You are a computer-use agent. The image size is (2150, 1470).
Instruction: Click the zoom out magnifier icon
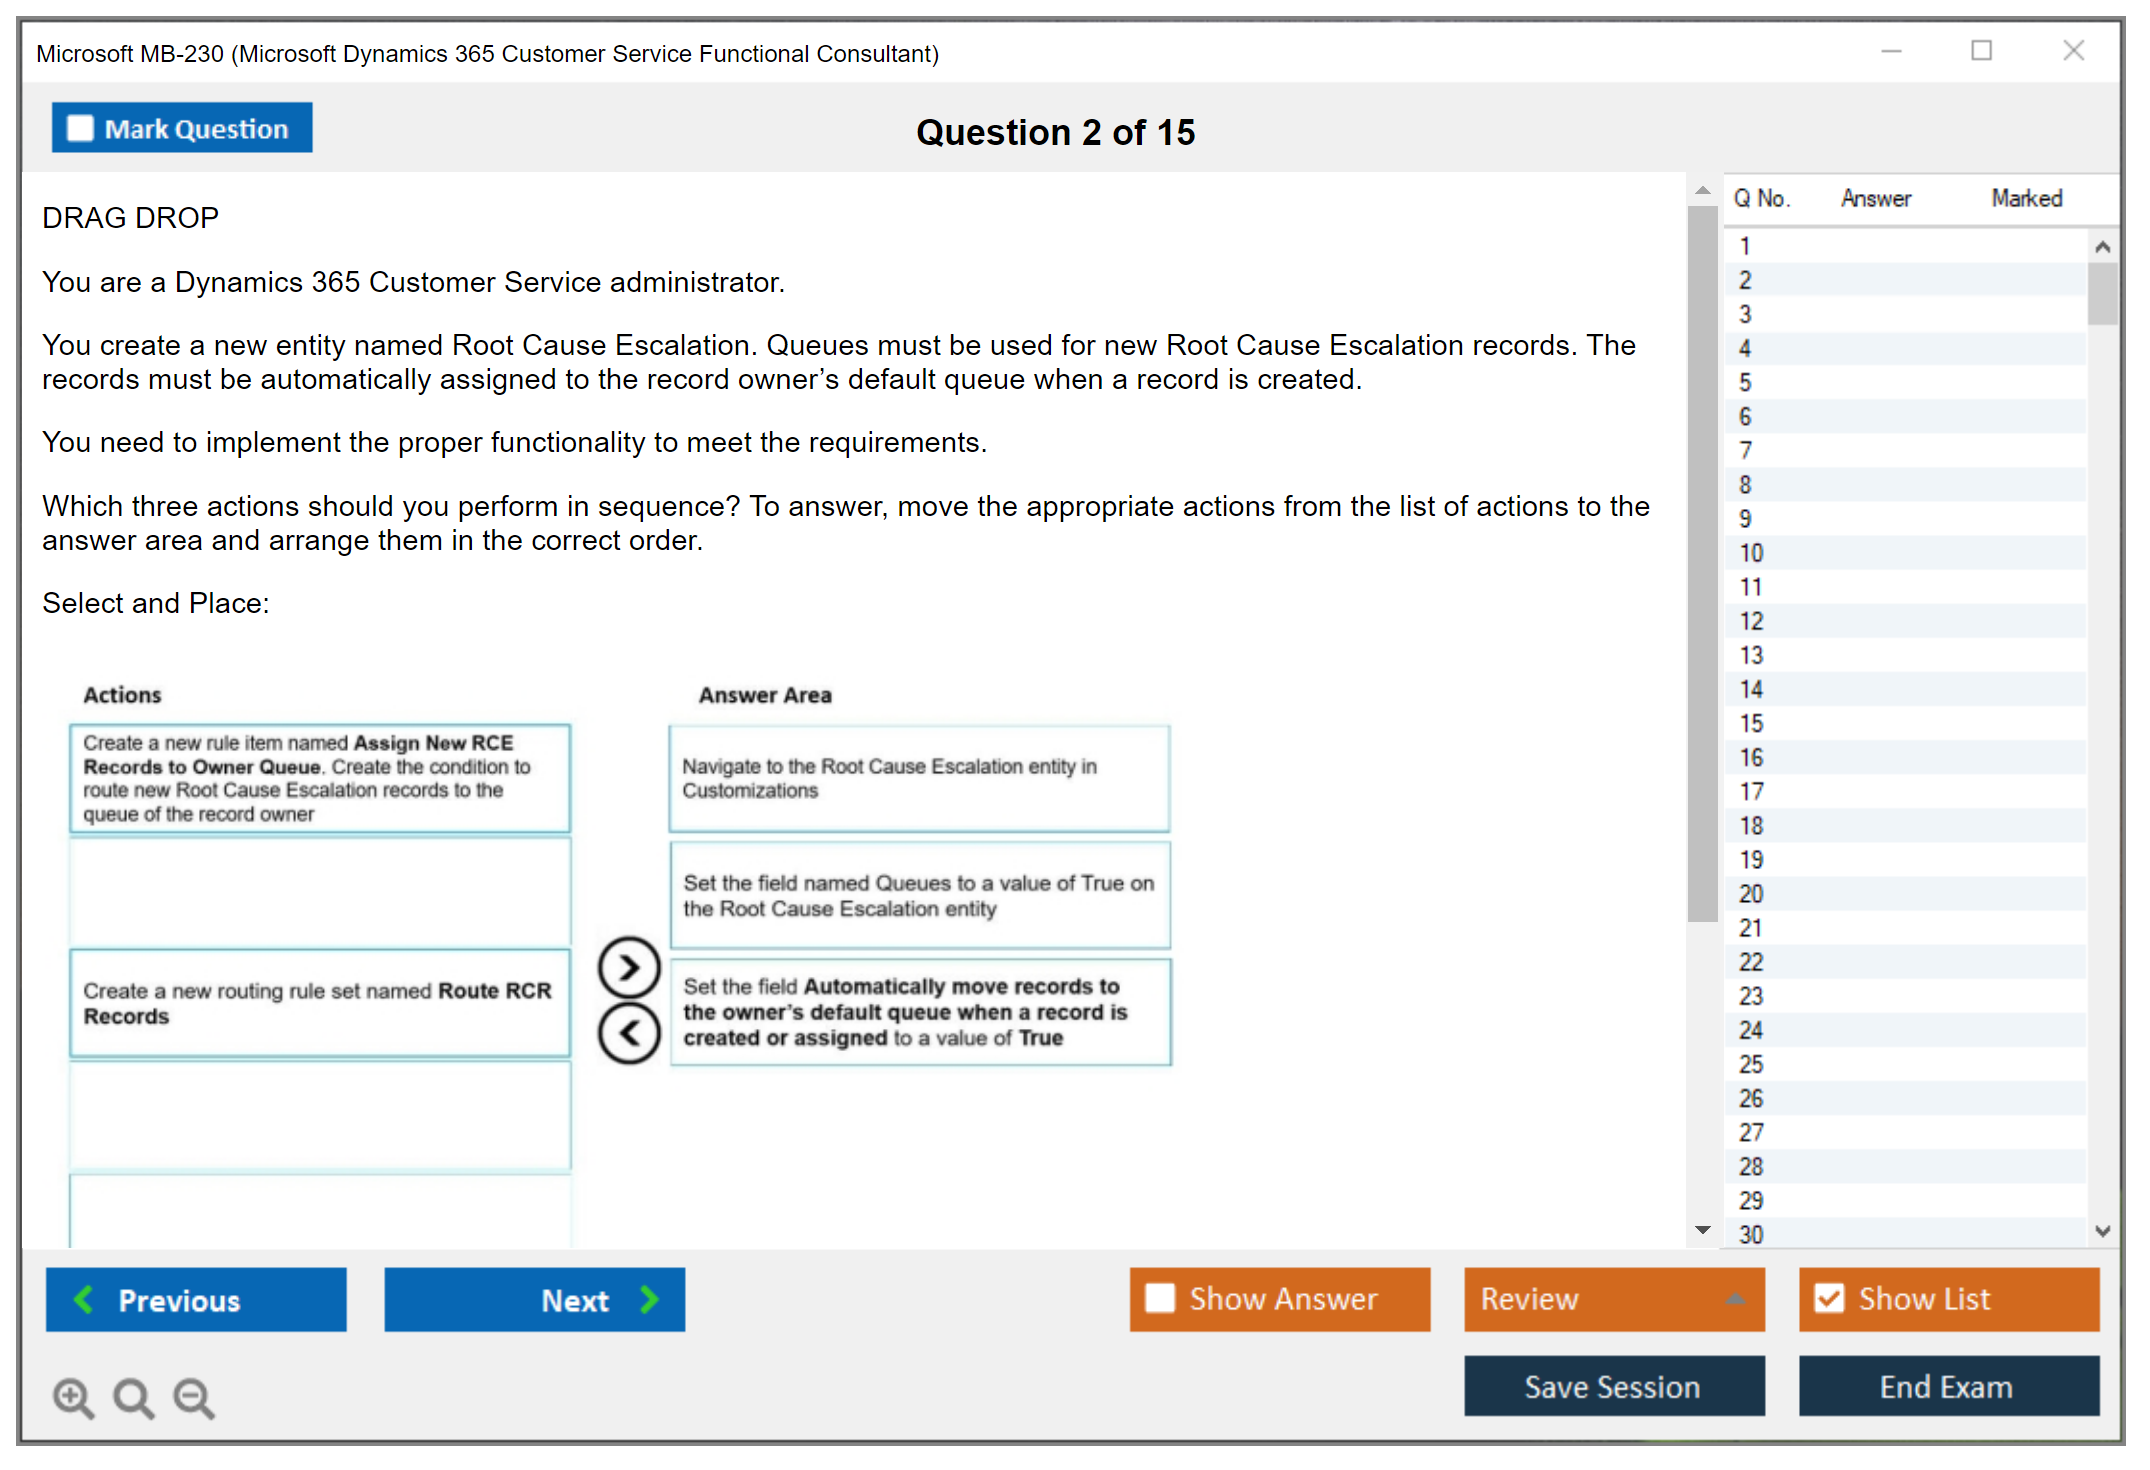(194, 1397)
